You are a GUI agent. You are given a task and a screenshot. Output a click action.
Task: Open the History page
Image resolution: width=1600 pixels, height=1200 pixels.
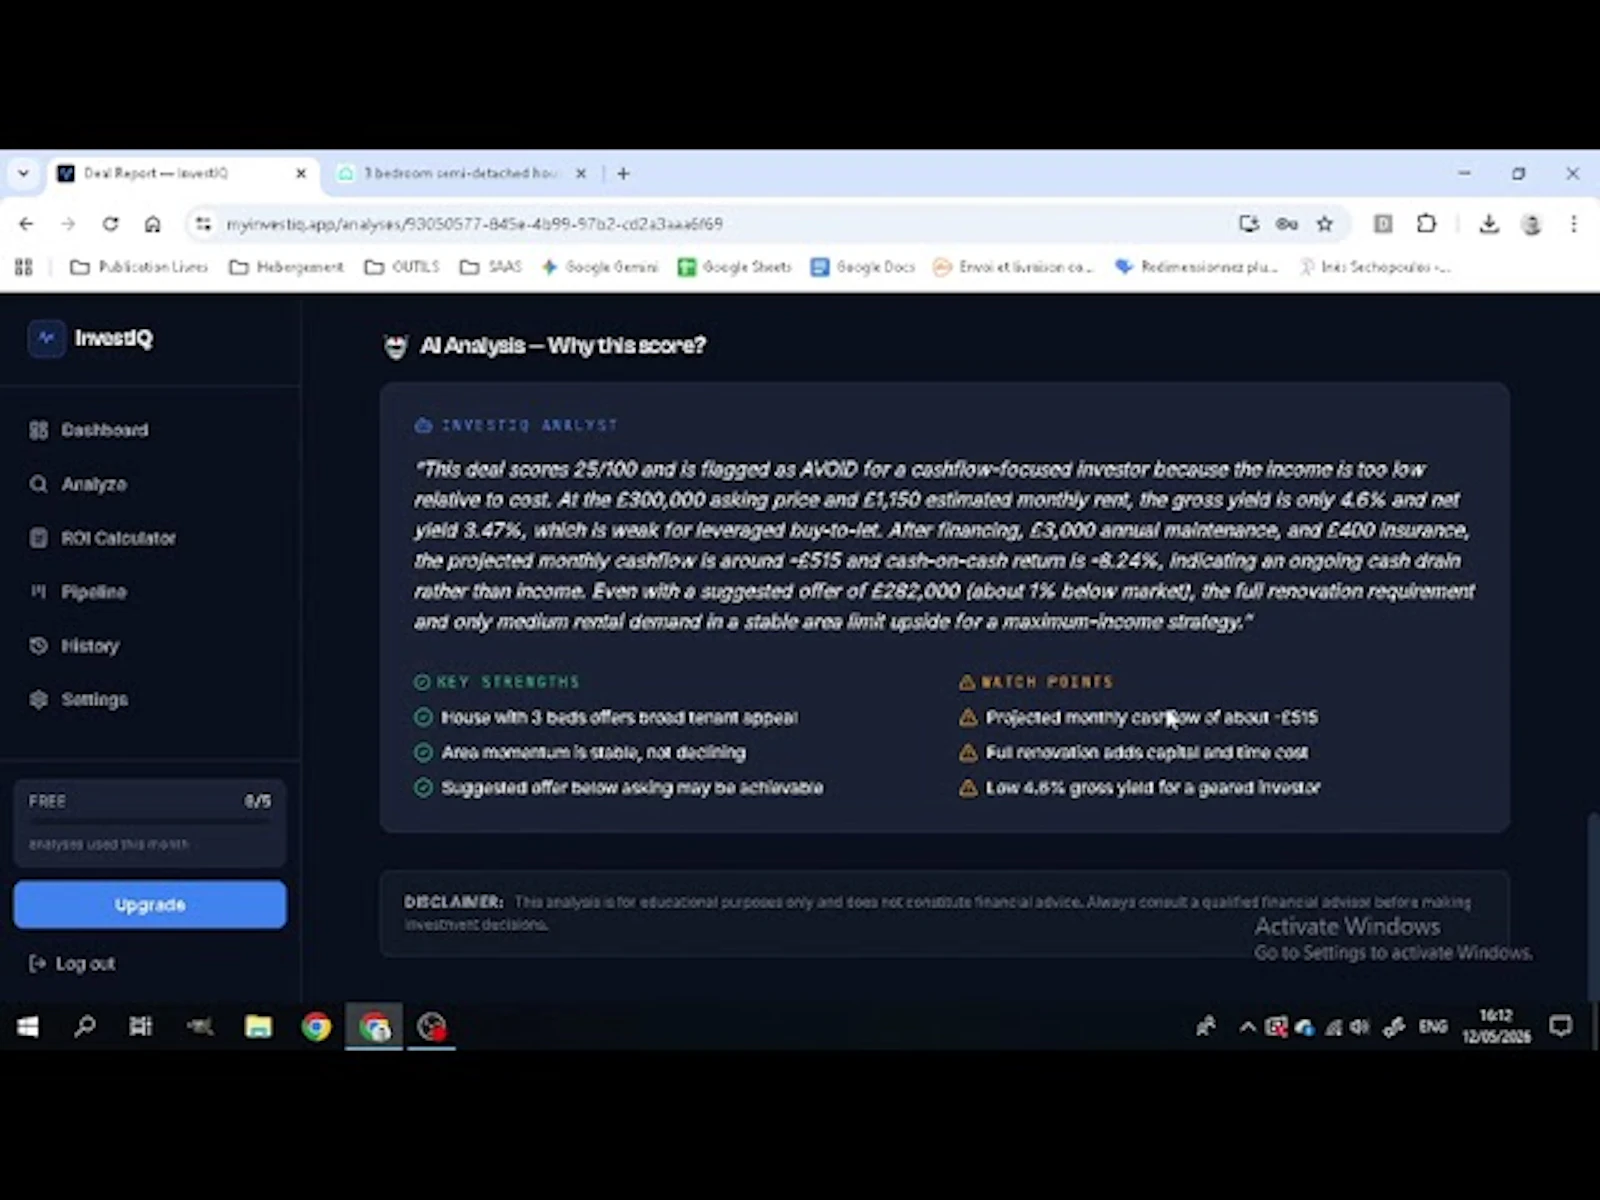[90, 646]
